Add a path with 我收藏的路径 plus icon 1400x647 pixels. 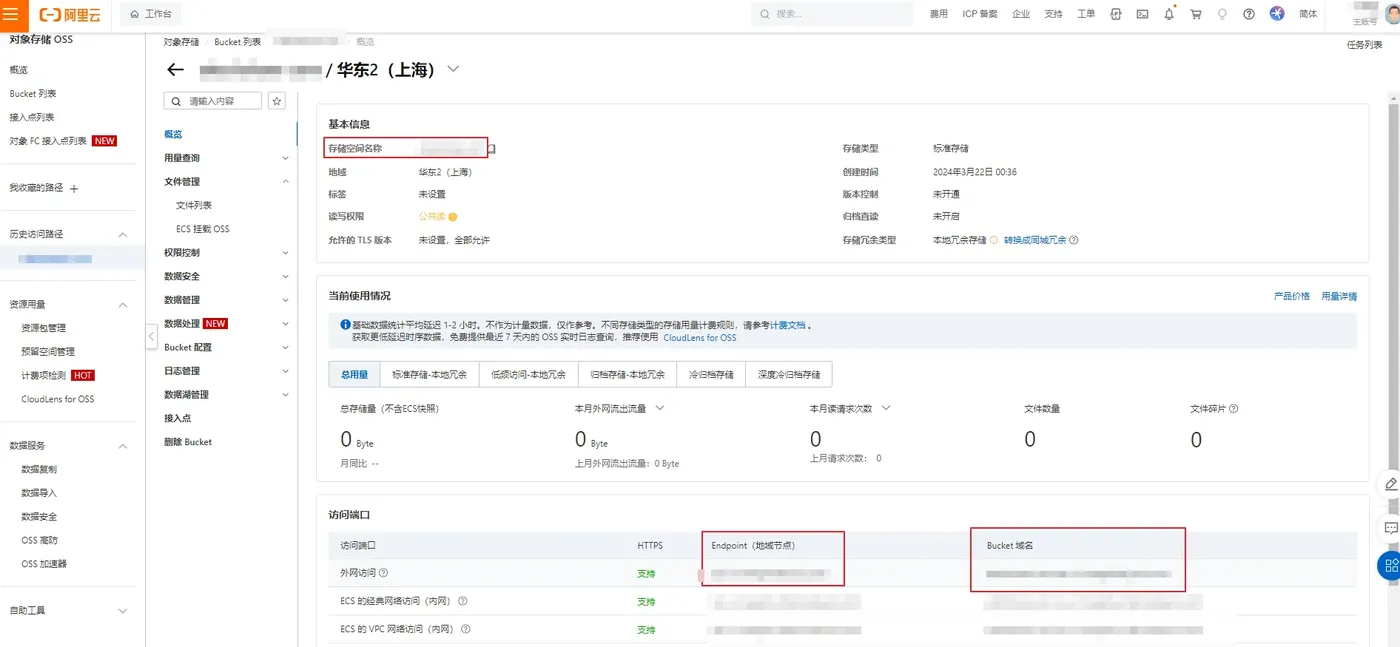73,188
